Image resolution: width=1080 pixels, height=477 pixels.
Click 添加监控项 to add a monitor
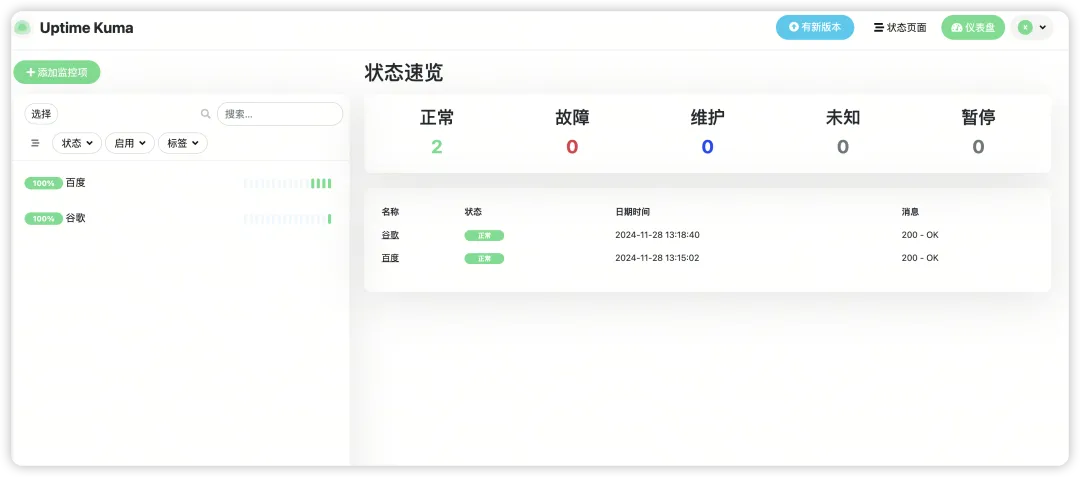(56, 72)
